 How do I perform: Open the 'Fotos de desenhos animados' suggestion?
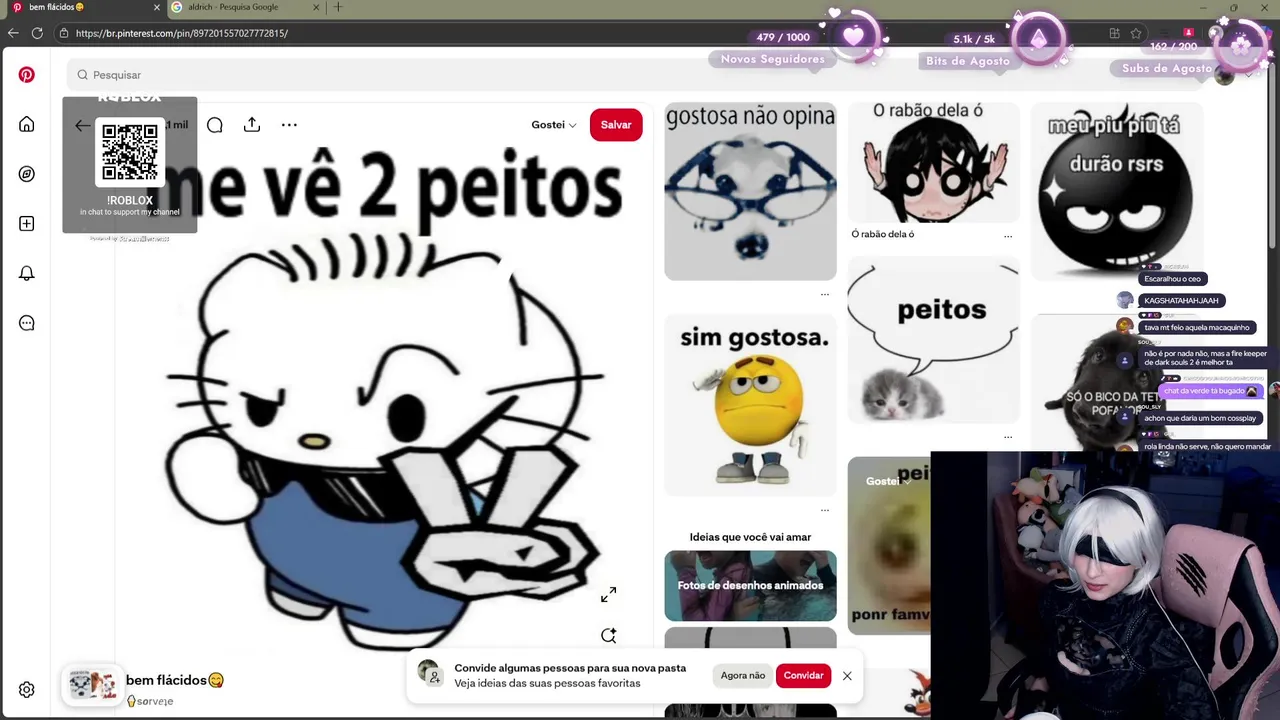(x=750, y=586)
